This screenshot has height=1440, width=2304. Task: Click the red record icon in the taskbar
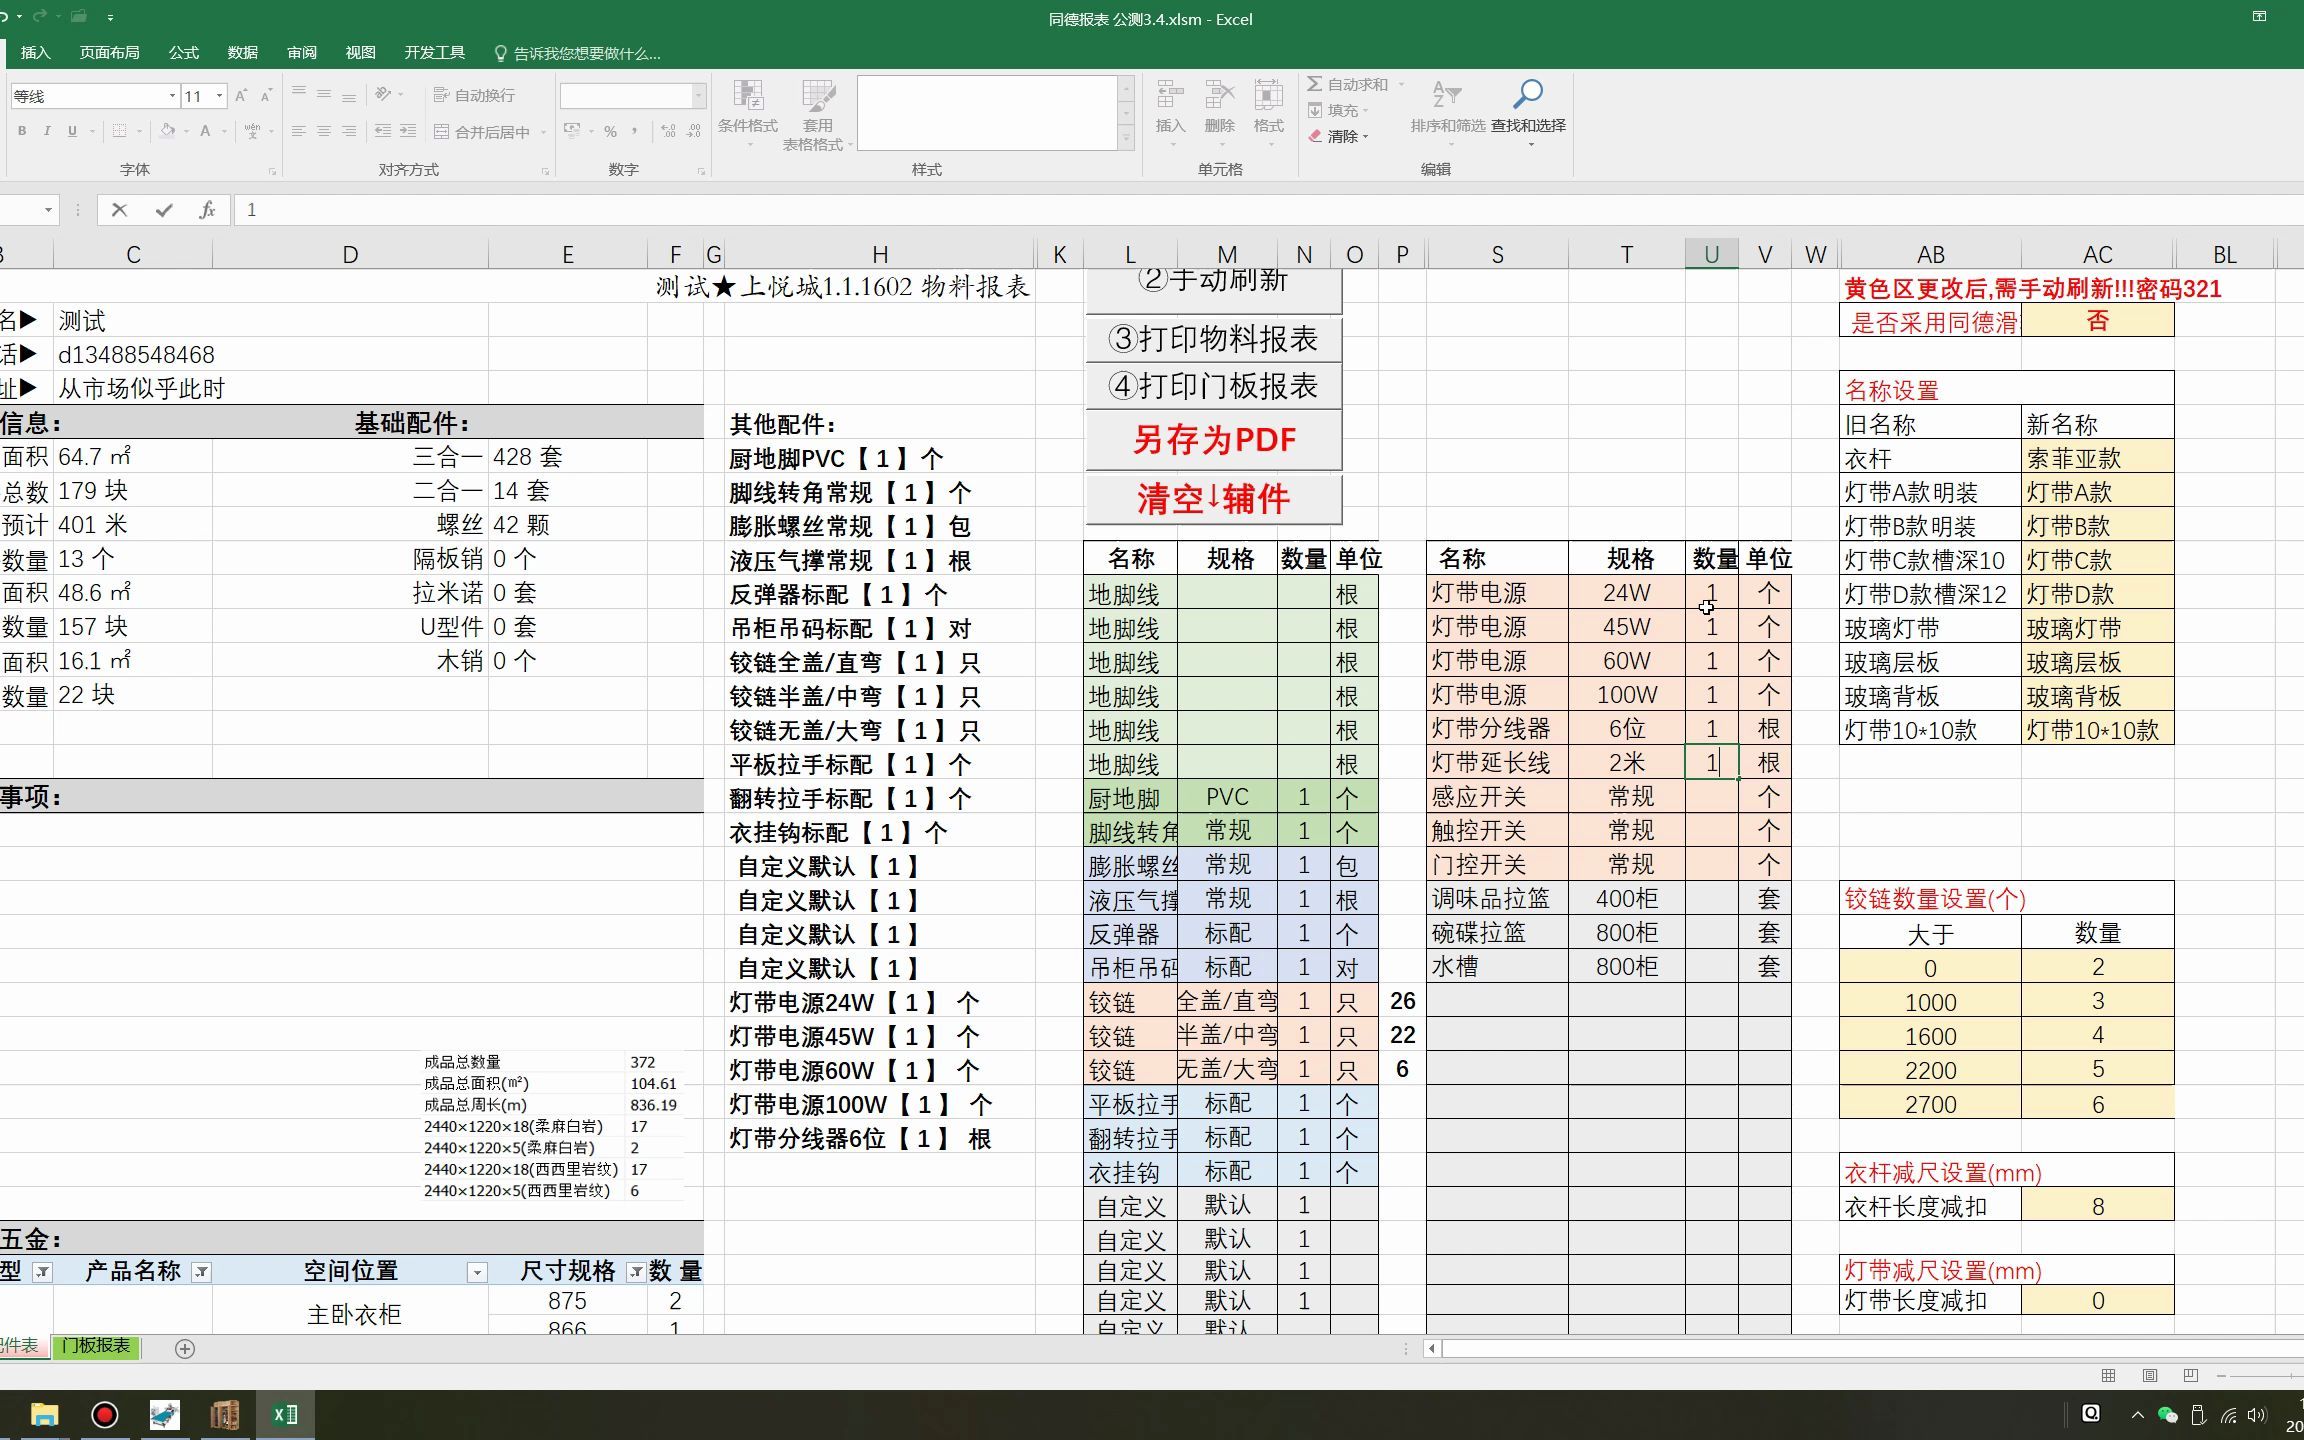104,1414
